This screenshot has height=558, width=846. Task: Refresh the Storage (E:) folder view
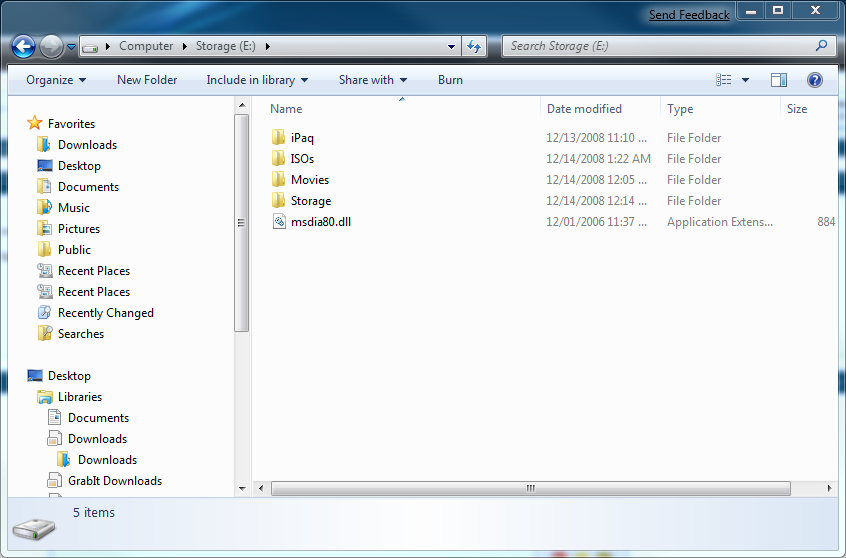[474, 46]
